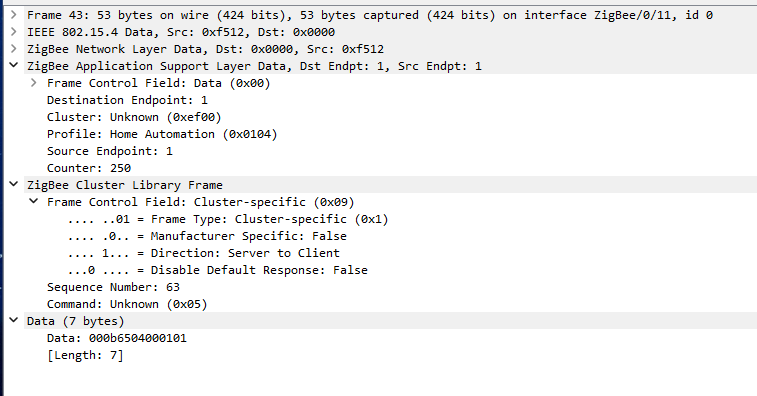Viewport: 757px width, 396px height.
Task: Expand the Frame 43 tree row
Action: point(14,15)
